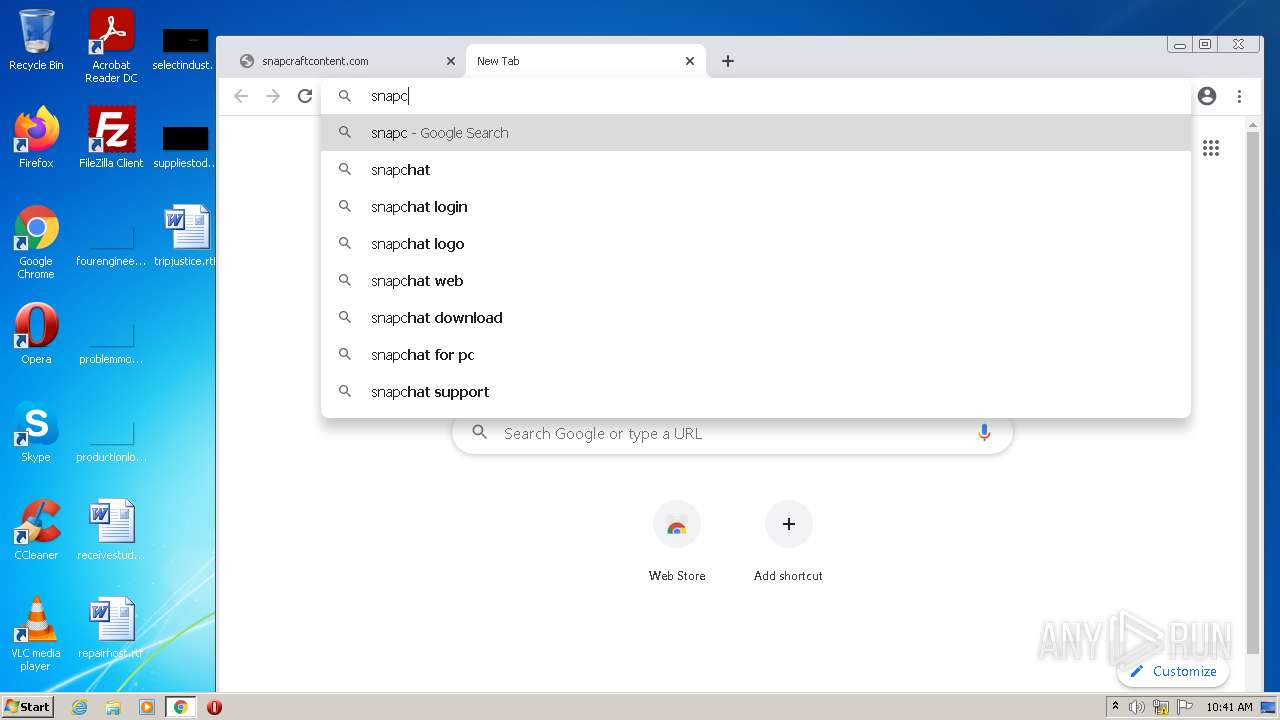Viewport: 1280px width, 720px height.
Task: Click the address bar containing 'snapc'
Action: pos(756,96)
